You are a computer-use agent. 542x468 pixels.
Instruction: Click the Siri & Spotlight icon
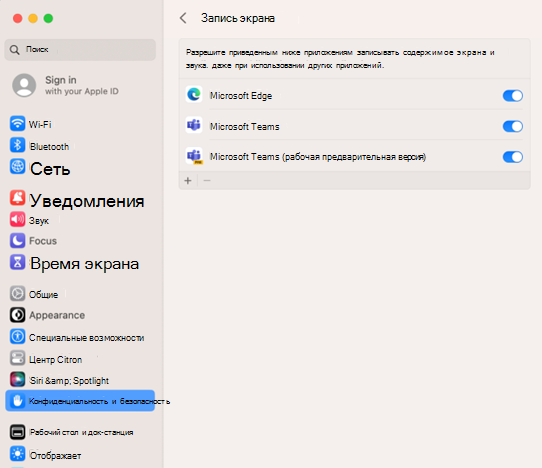17,380
